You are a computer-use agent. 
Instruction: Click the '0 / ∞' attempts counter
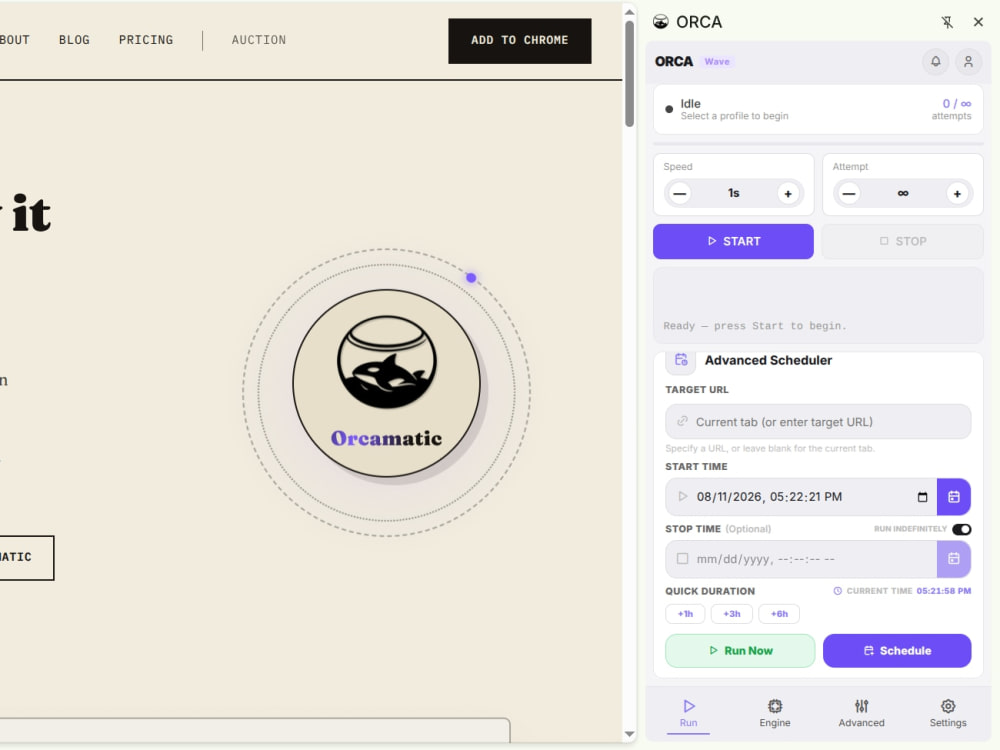[957, 103]
